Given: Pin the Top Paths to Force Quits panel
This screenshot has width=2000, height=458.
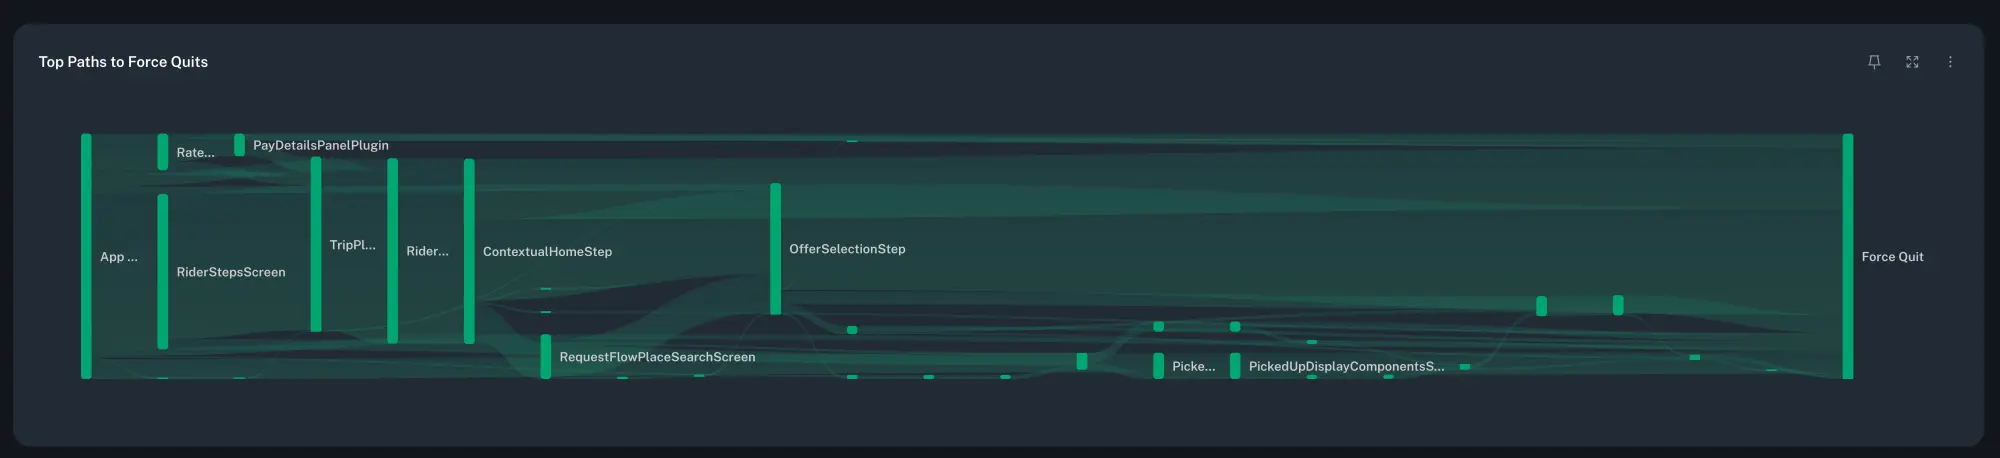Looking at the screenshot, I should (1874, 62).
